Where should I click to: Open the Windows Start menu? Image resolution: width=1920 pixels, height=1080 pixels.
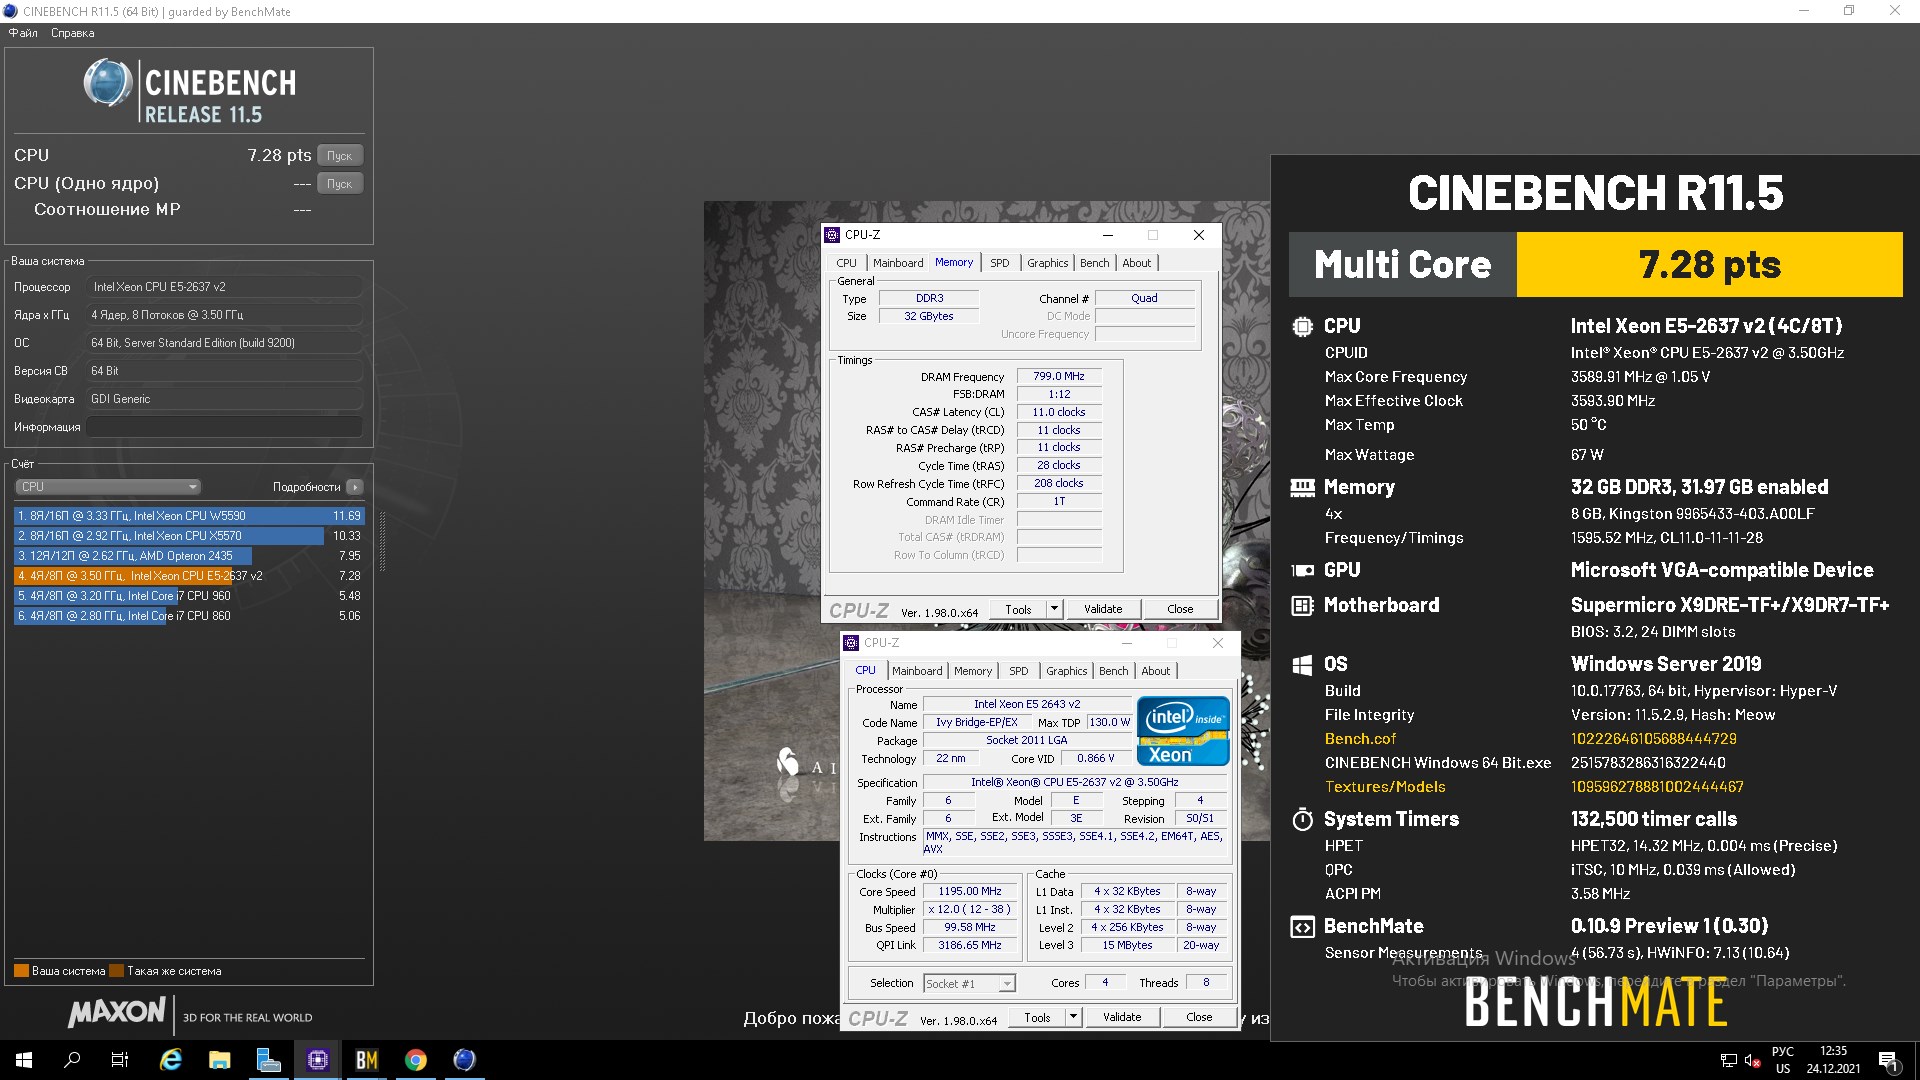[x=24, y=1060]
